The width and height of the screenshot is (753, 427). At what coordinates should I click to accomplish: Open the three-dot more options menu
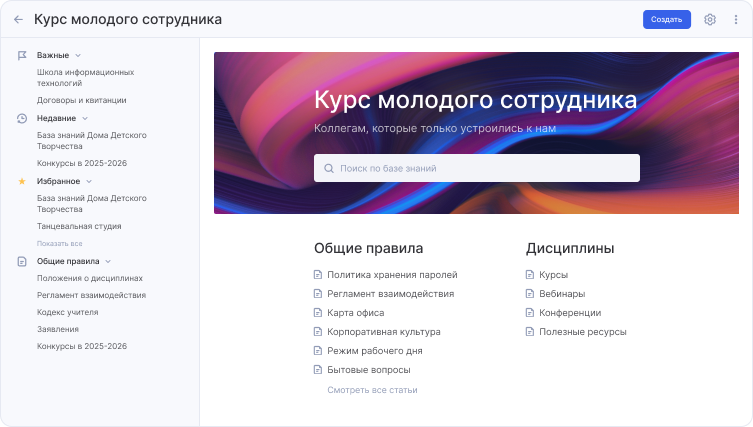[x=736, y=19]
